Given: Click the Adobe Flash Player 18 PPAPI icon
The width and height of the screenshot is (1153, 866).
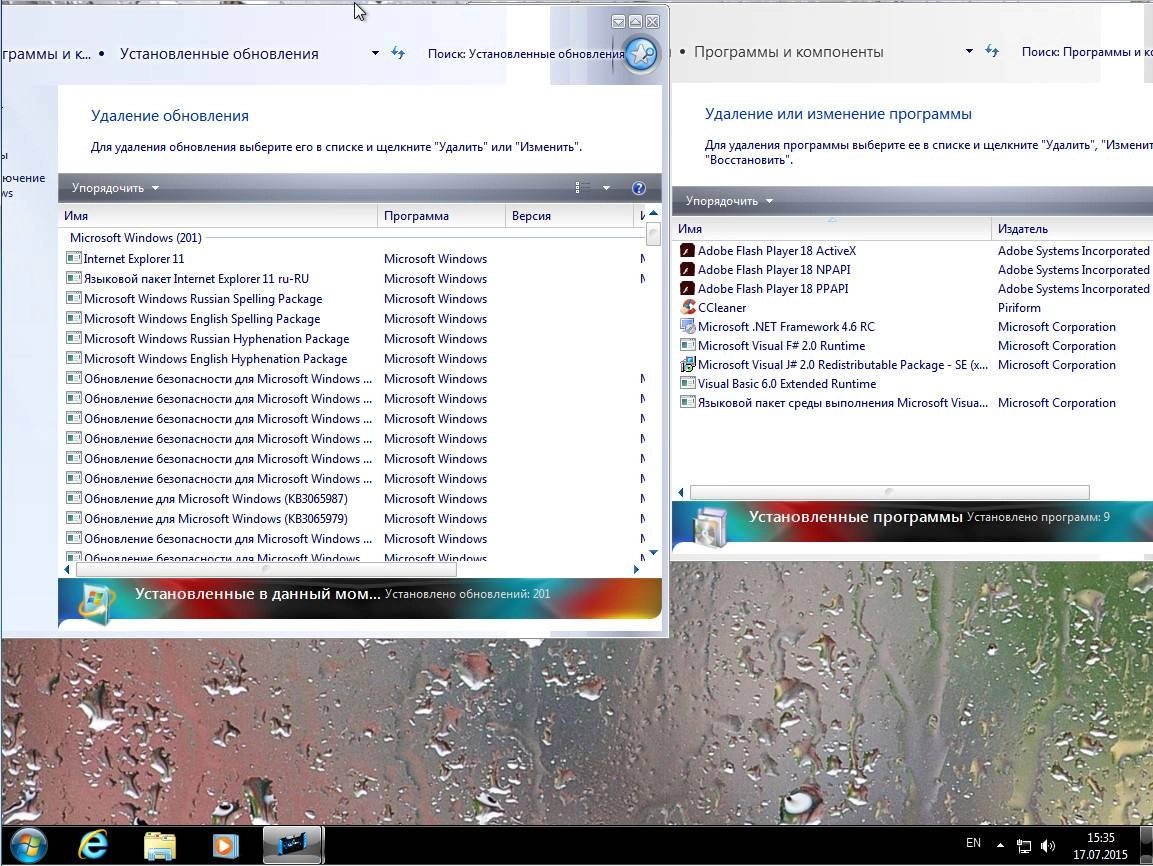Looking at the screenshot, I should (x=688, y=289).
